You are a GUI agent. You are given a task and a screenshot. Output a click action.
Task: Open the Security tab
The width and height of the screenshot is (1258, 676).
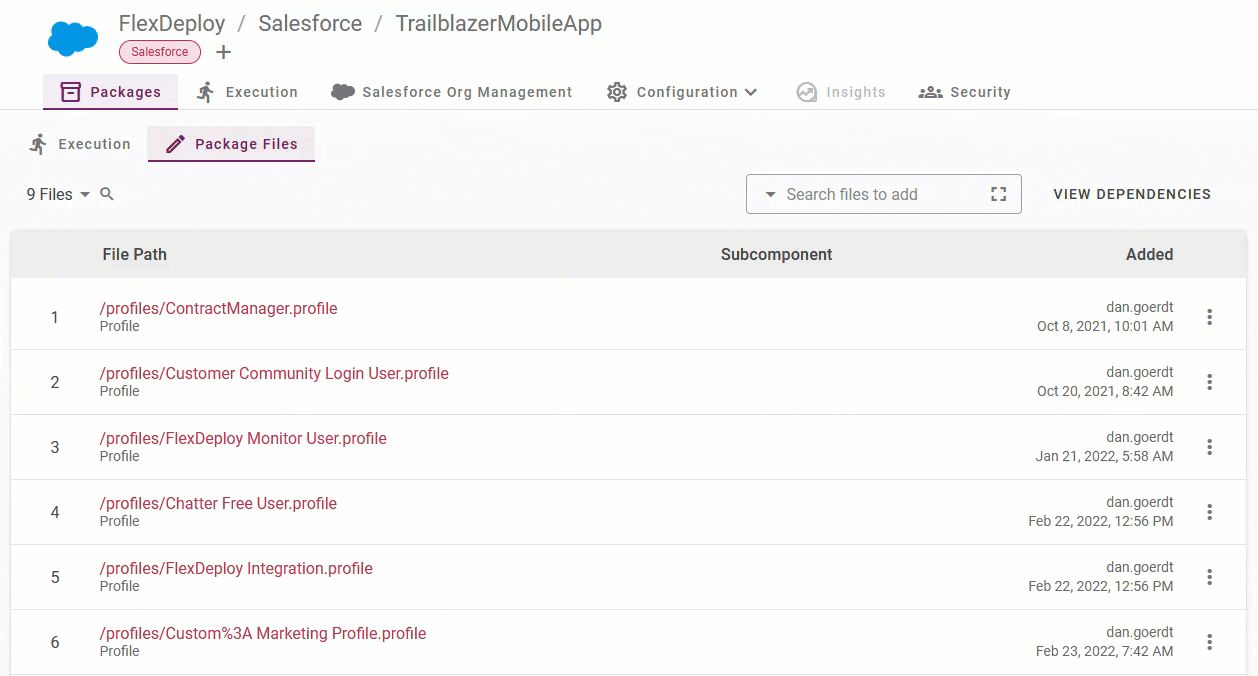964,92
